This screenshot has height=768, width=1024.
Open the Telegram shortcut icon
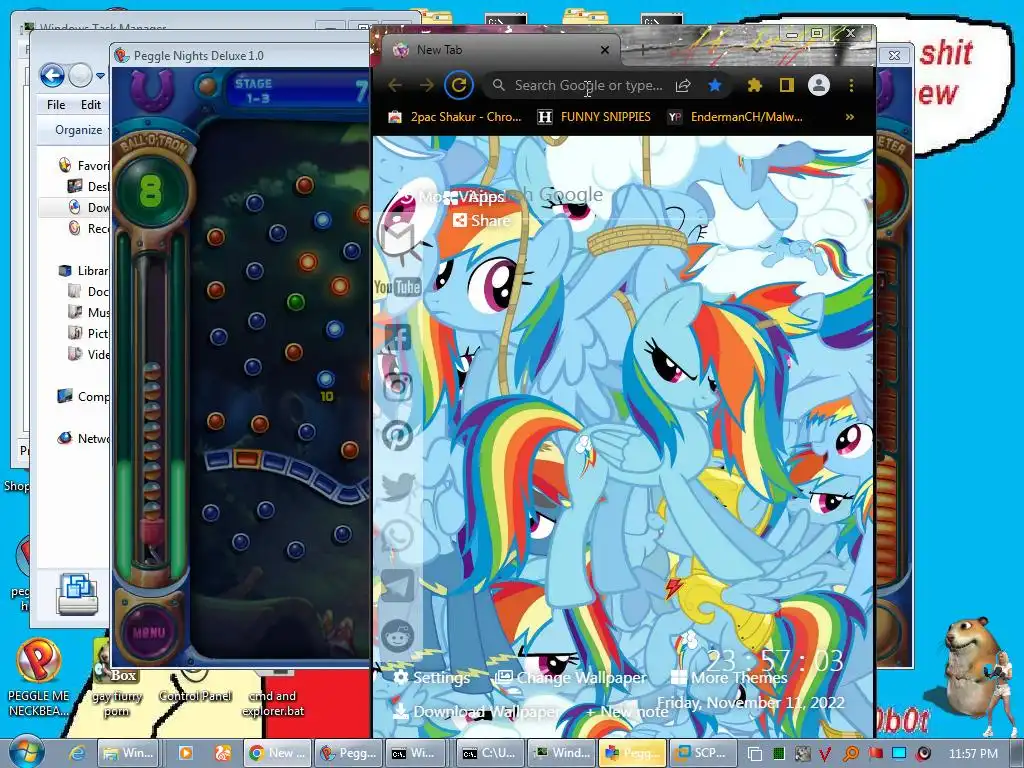[398, 585]
